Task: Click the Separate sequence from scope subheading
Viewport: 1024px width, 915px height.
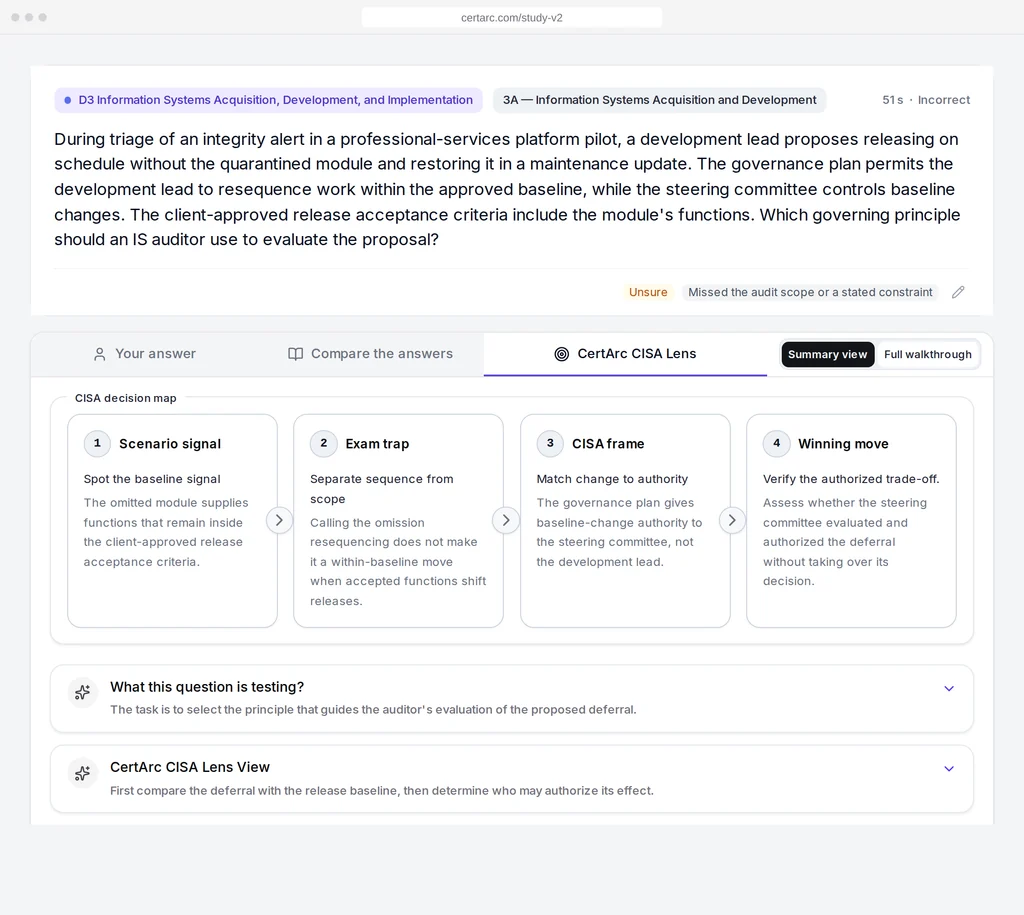Action: 381,489
